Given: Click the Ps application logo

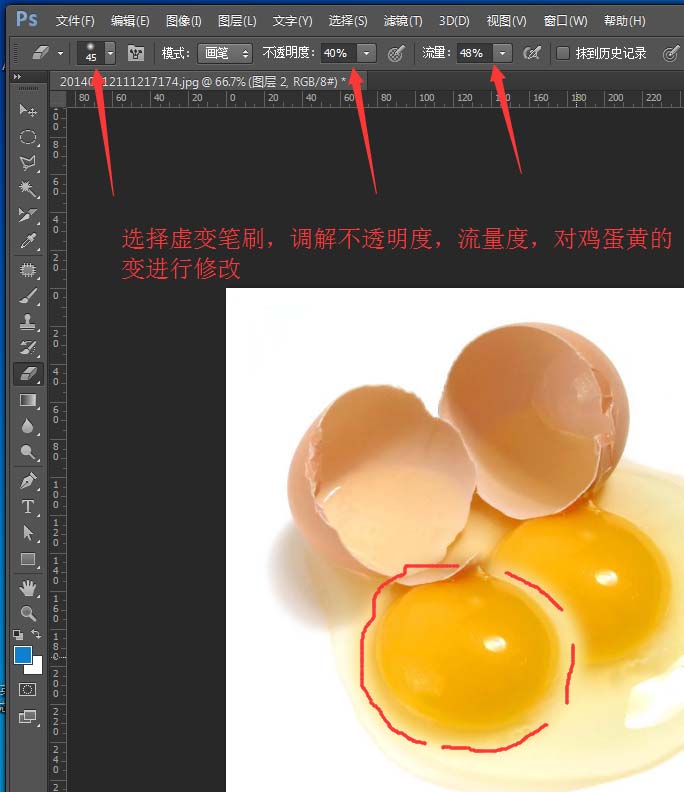Looking at the screenshot, I should click(x=26, y=19).
